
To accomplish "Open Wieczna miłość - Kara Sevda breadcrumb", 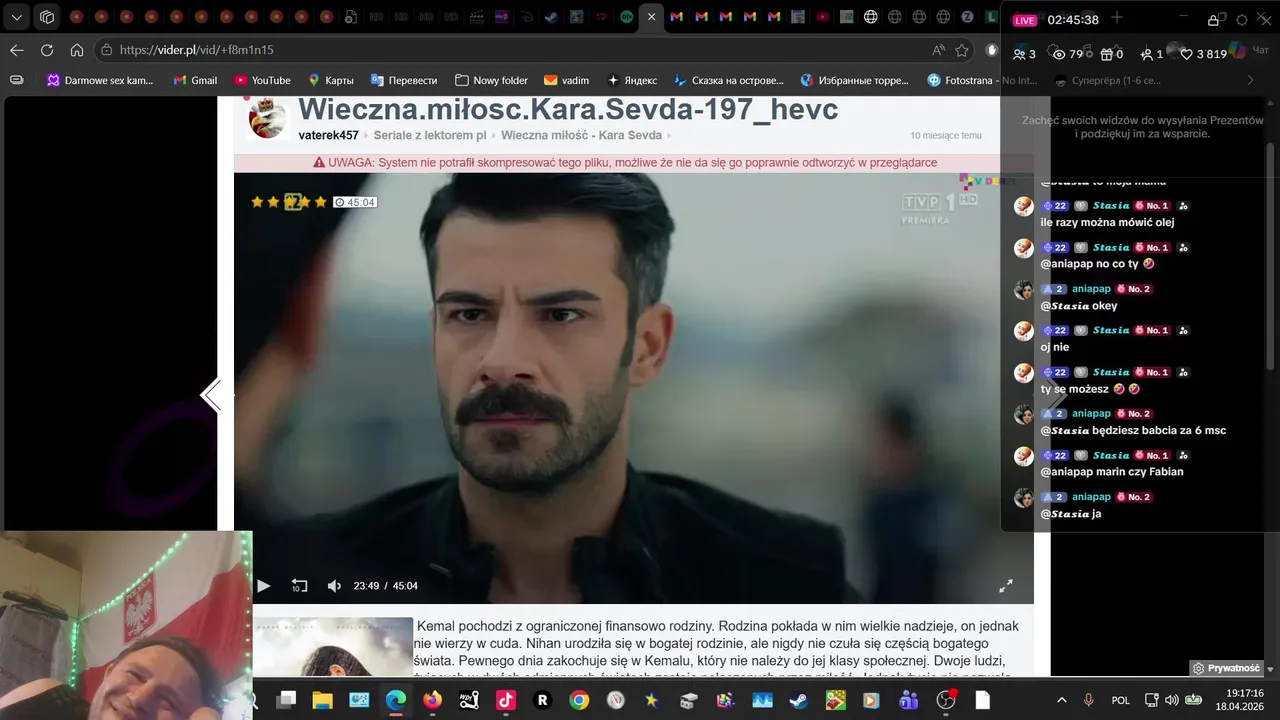I will [x=581, y=135].
